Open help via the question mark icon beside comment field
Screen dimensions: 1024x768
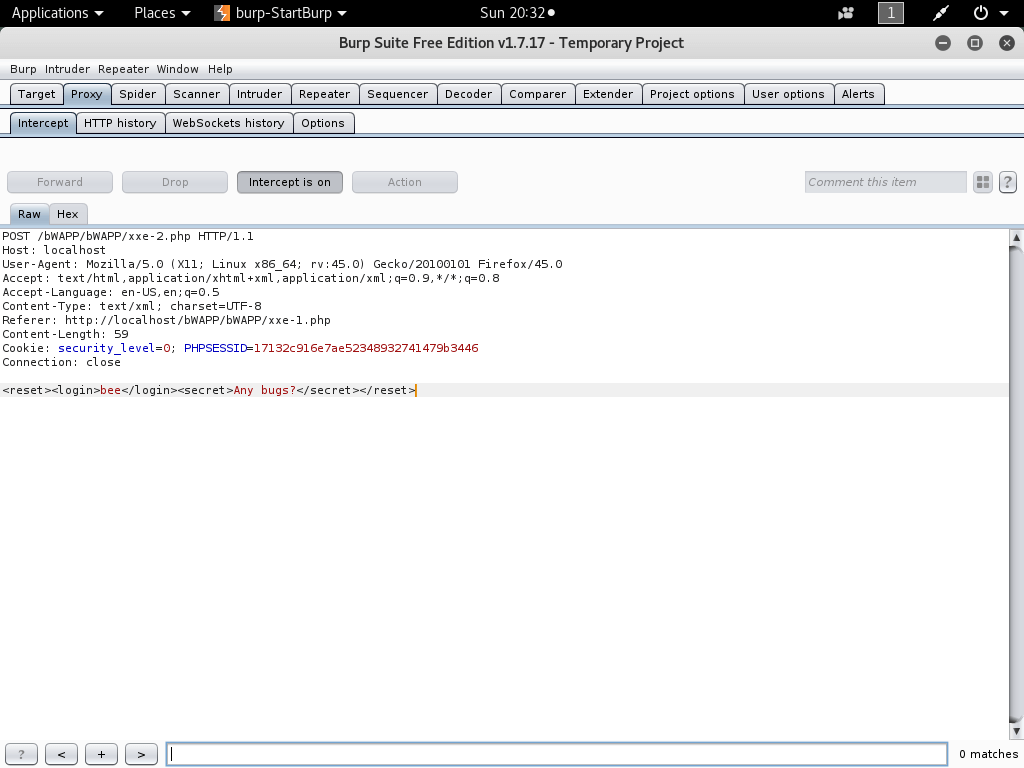tap(1008, 182)
